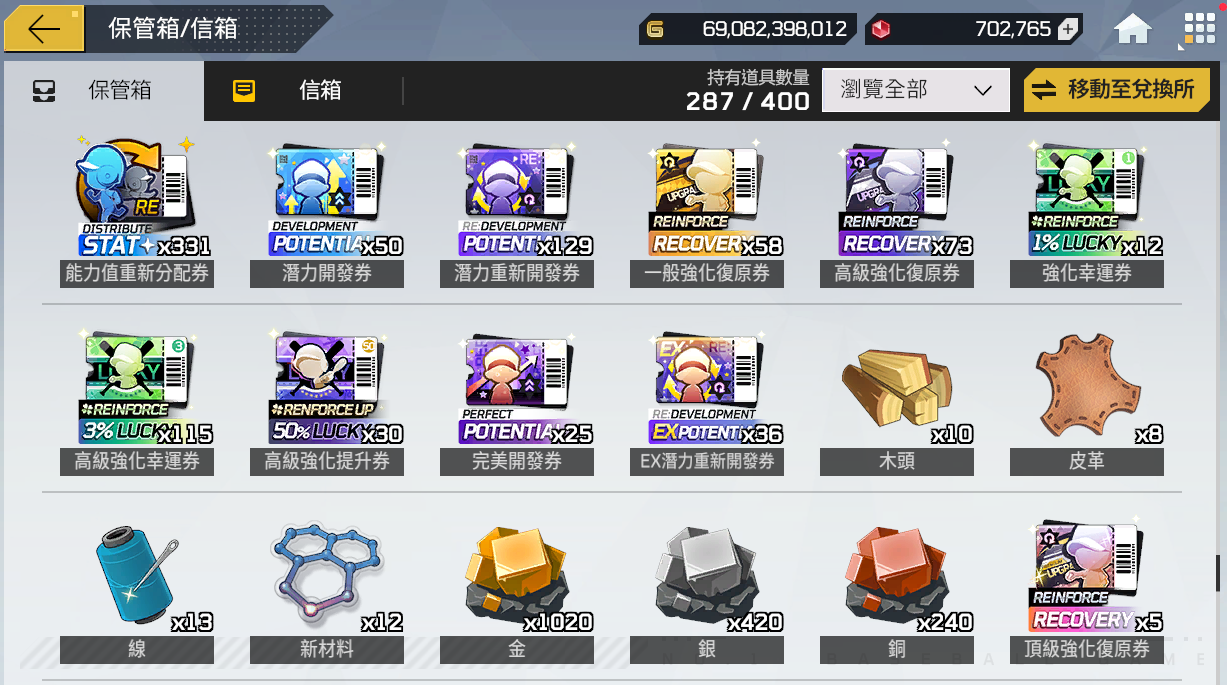
Task: Open the grid menu icon
Action: [1198, 29]
